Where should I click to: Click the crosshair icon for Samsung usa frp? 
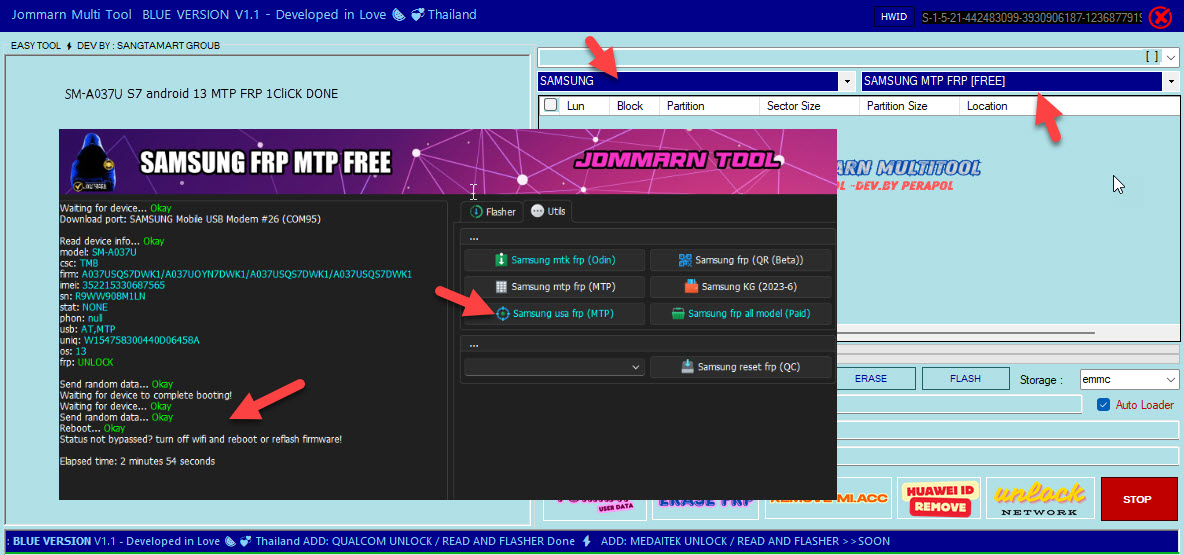[x=503, y=313]
